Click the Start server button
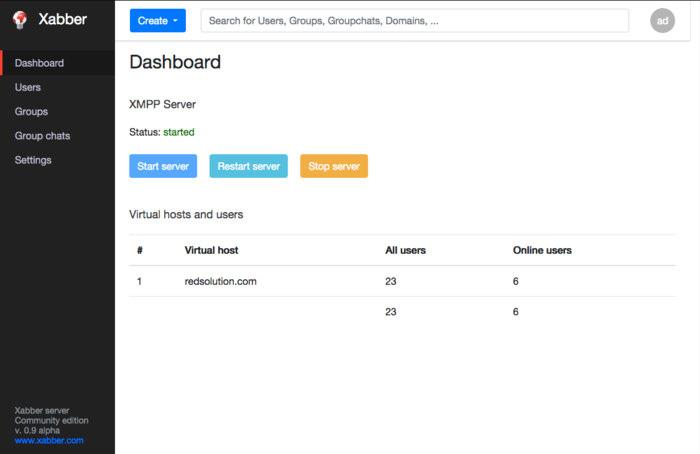Image resolution: width=700 pixels, height=454 pixels. pyautogui.click(x=163, y=166)
